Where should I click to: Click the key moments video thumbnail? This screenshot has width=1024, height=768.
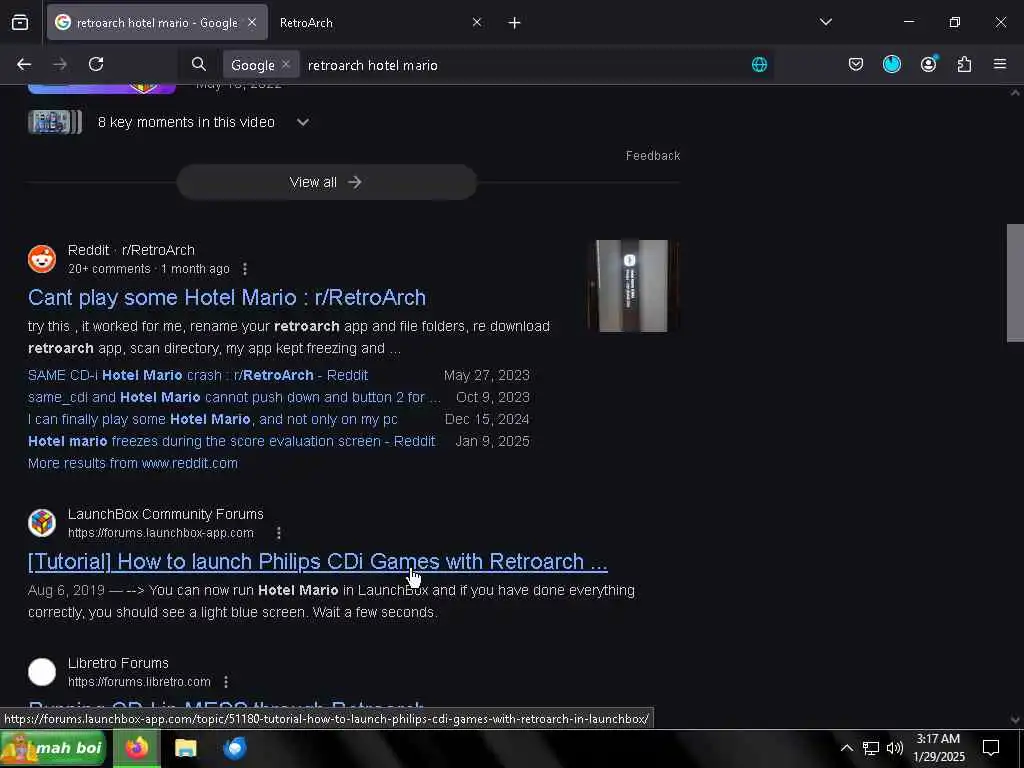pyautogui.click(x=55, y=122)
